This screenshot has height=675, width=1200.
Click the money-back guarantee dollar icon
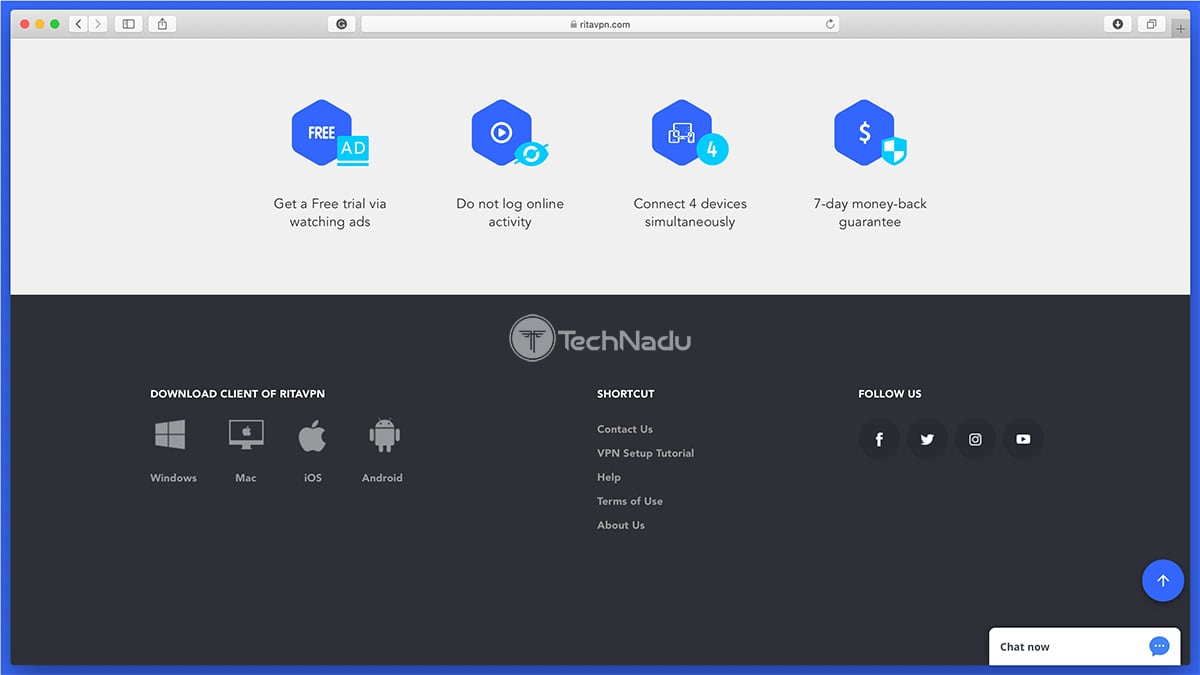[x=870, y=133]
